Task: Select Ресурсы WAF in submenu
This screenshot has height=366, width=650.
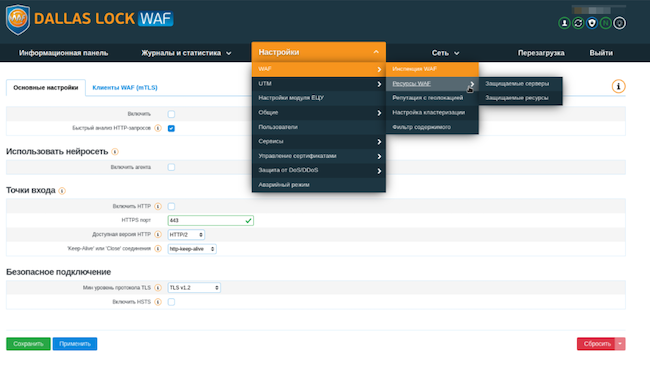Action: 432,84
